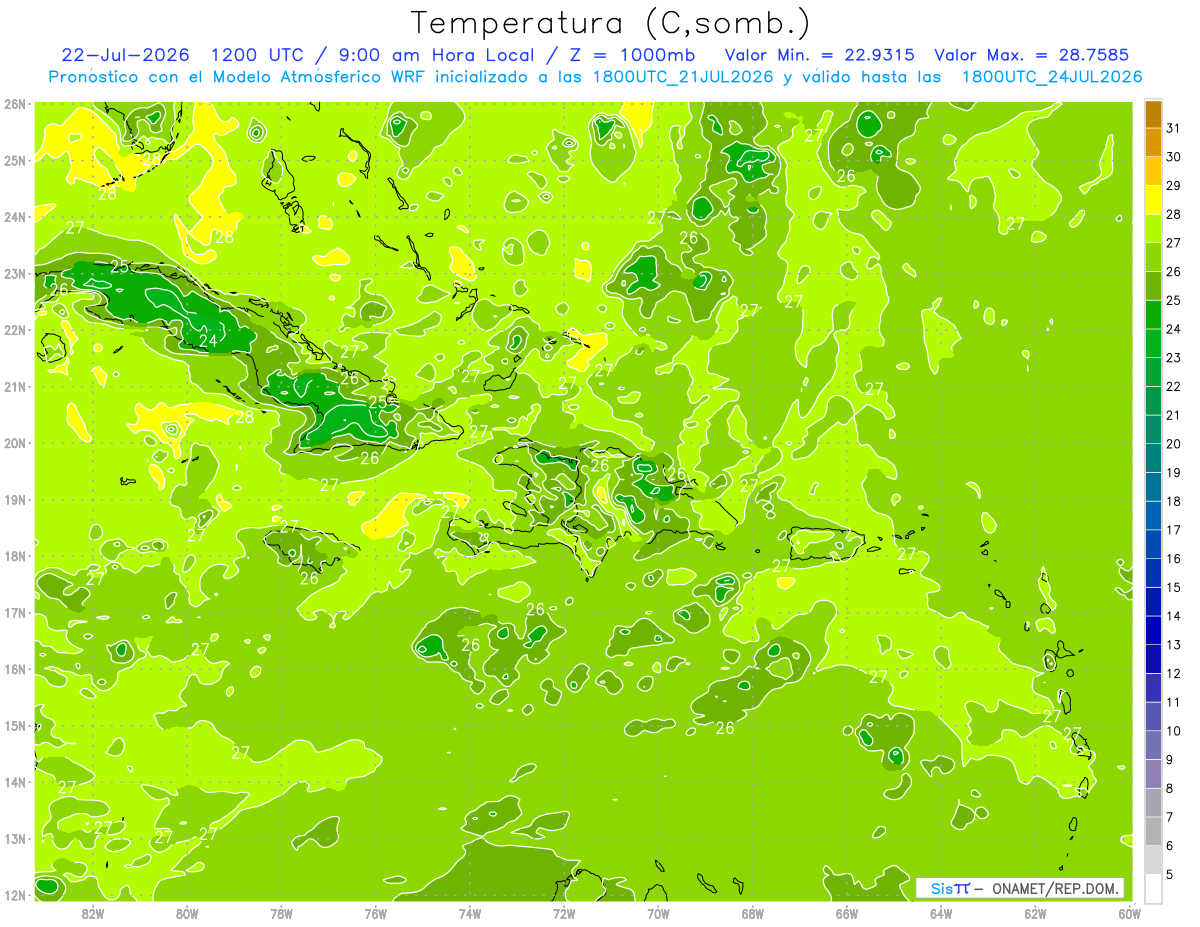The image size is (1200, 927).
Task: Pick the orange swatch between 30 and 31
Action: point(1153,143)
